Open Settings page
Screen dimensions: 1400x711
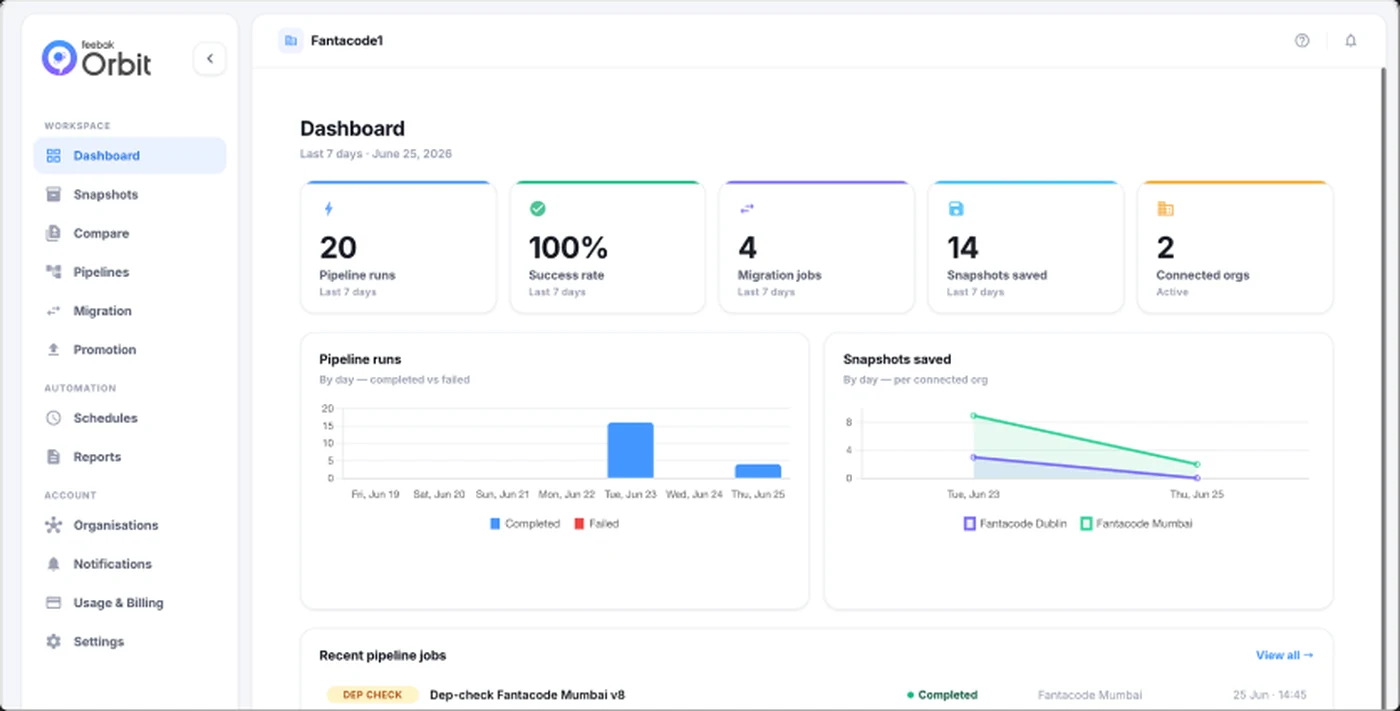click(130, 642)
